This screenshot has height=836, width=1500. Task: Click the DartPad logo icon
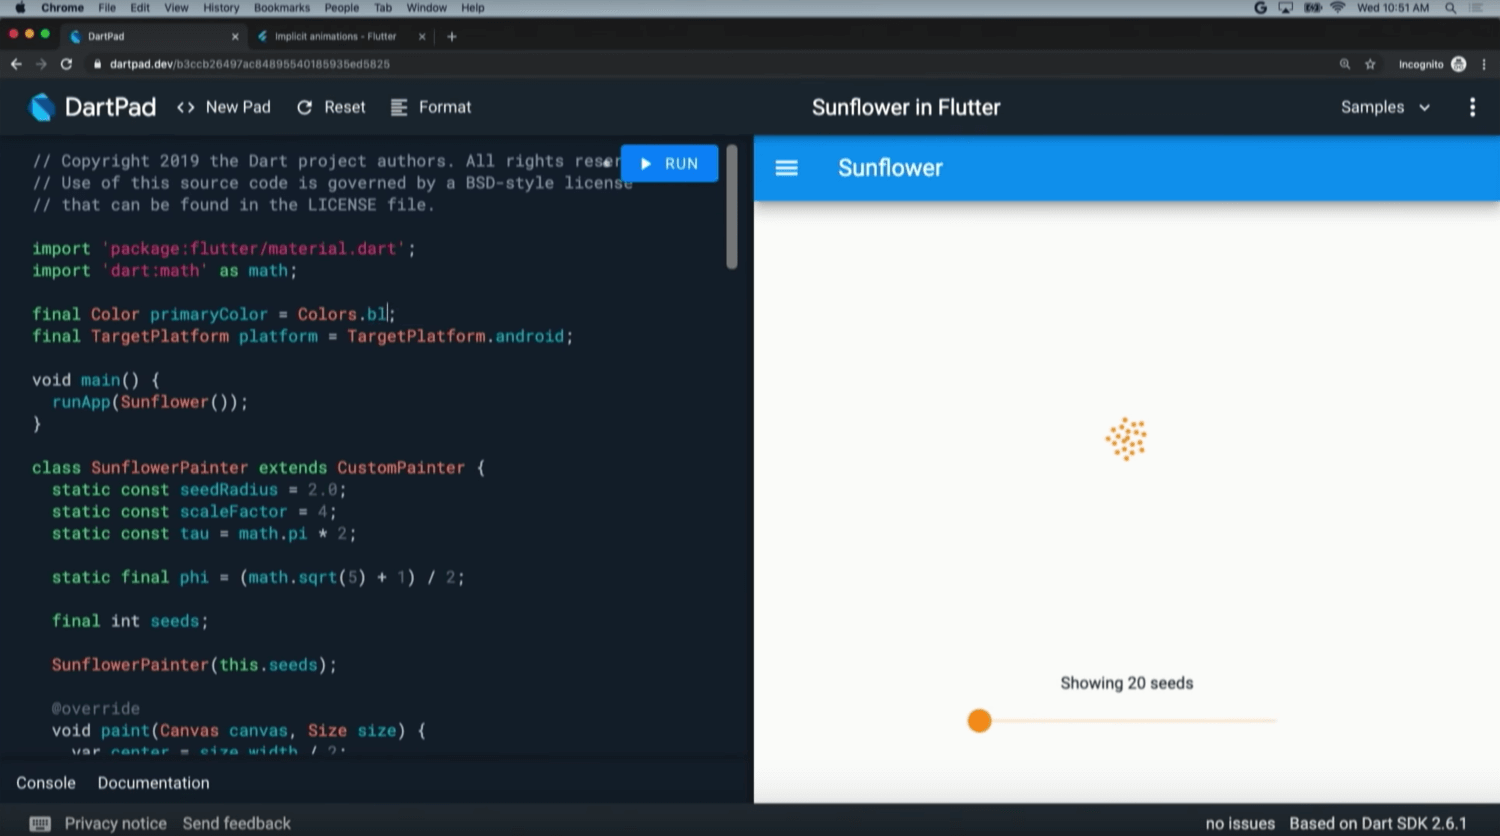tap(42, 107)
